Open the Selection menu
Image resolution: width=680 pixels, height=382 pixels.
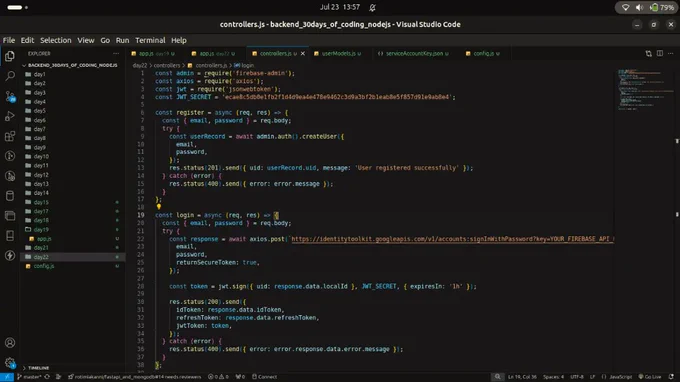tap(56, 40)
